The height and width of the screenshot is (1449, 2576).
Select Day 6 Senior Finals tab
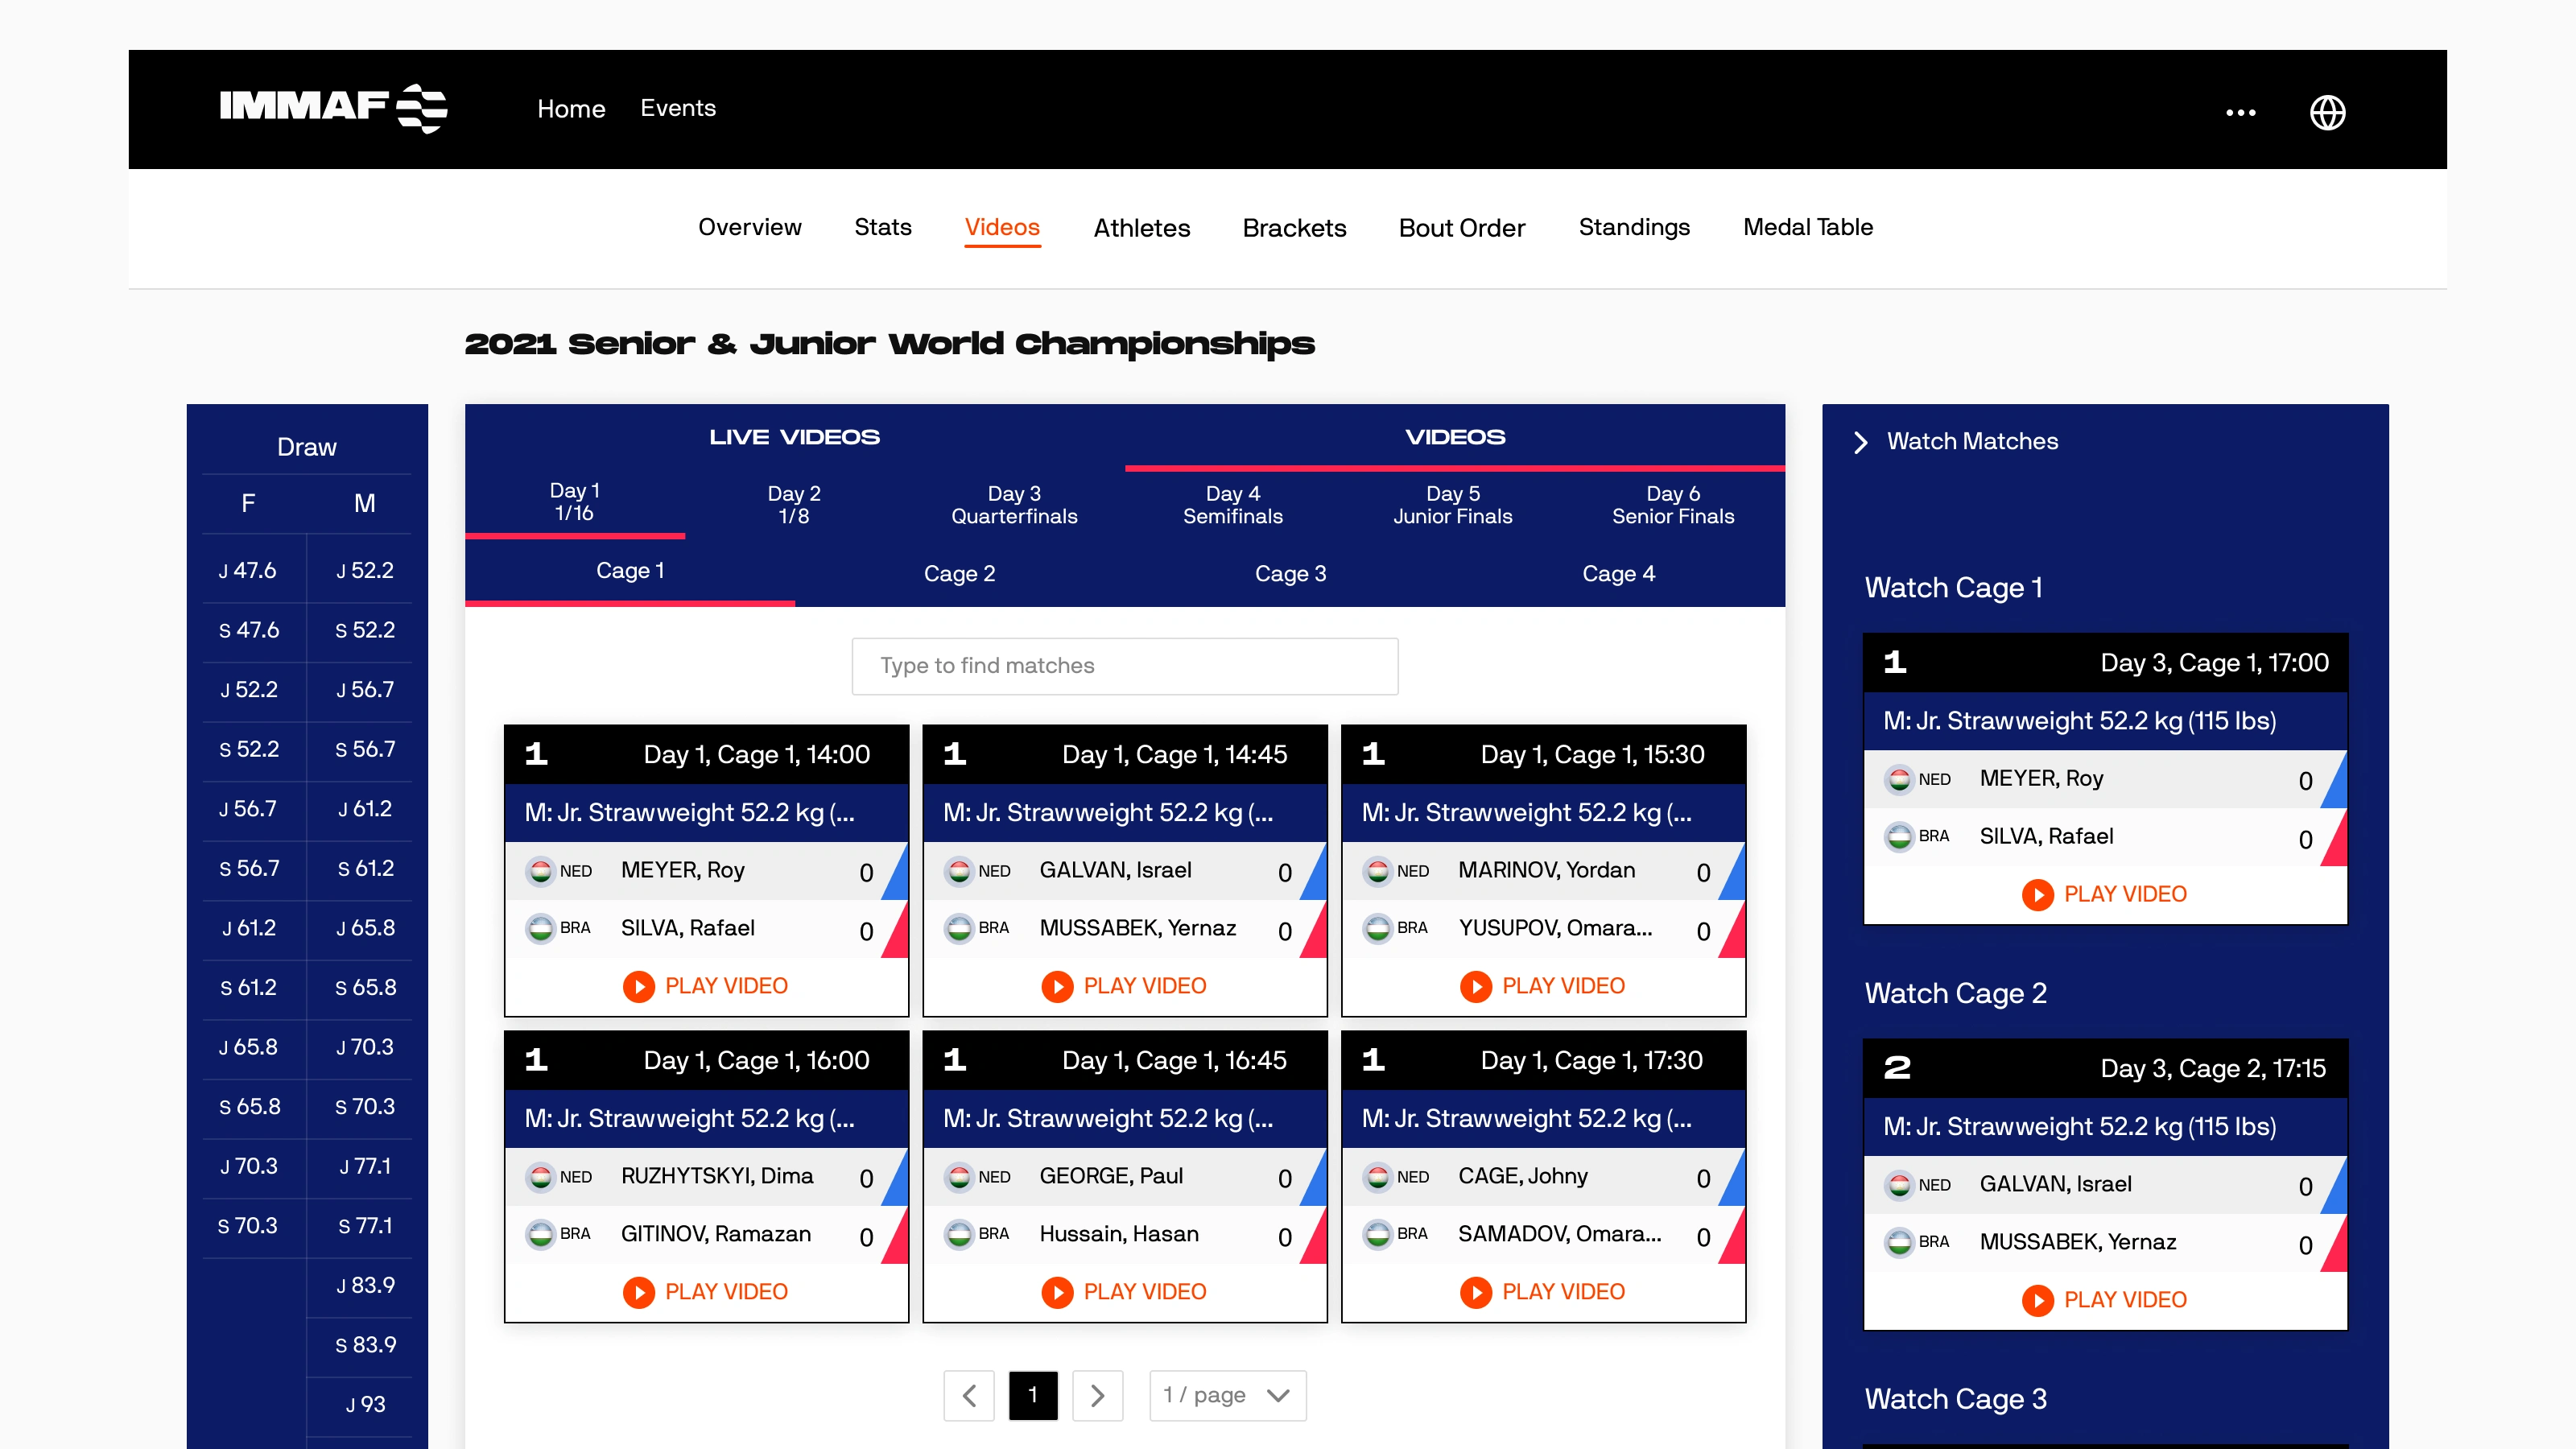[1673, 505]
